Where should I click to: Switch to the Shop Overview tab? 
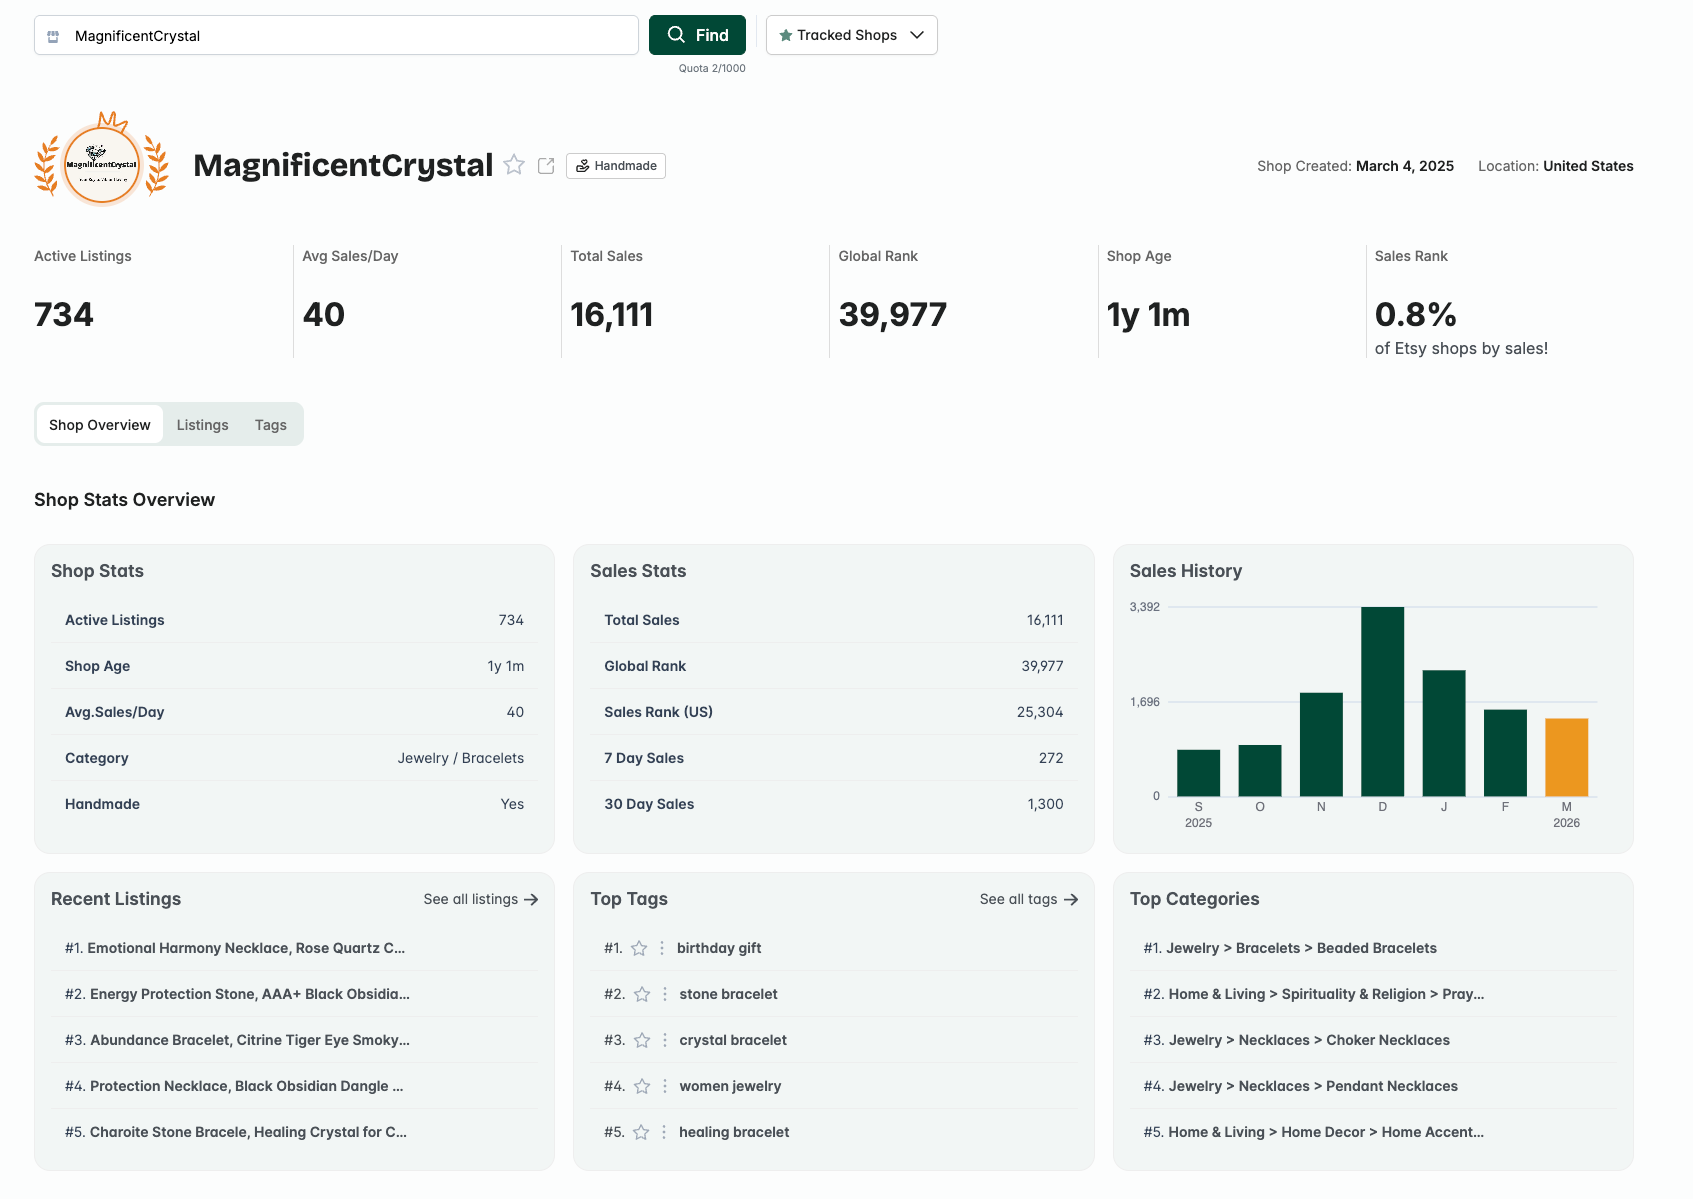[100, 425]
